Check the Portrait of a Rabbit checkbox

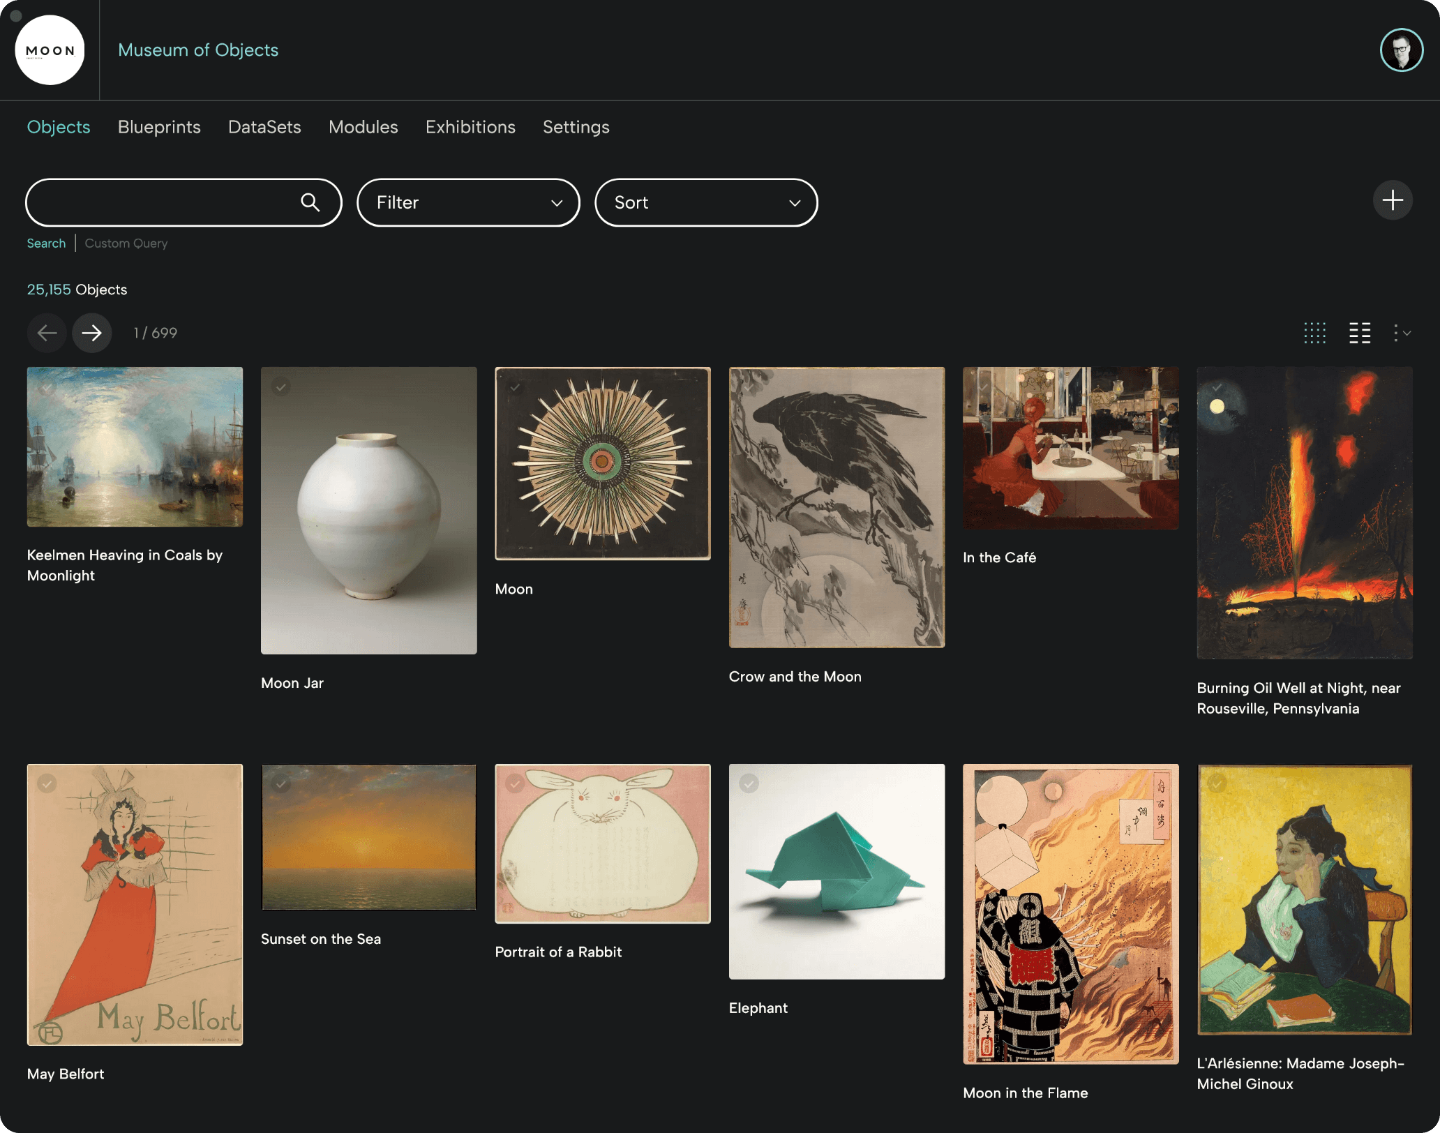coord(515,784)
